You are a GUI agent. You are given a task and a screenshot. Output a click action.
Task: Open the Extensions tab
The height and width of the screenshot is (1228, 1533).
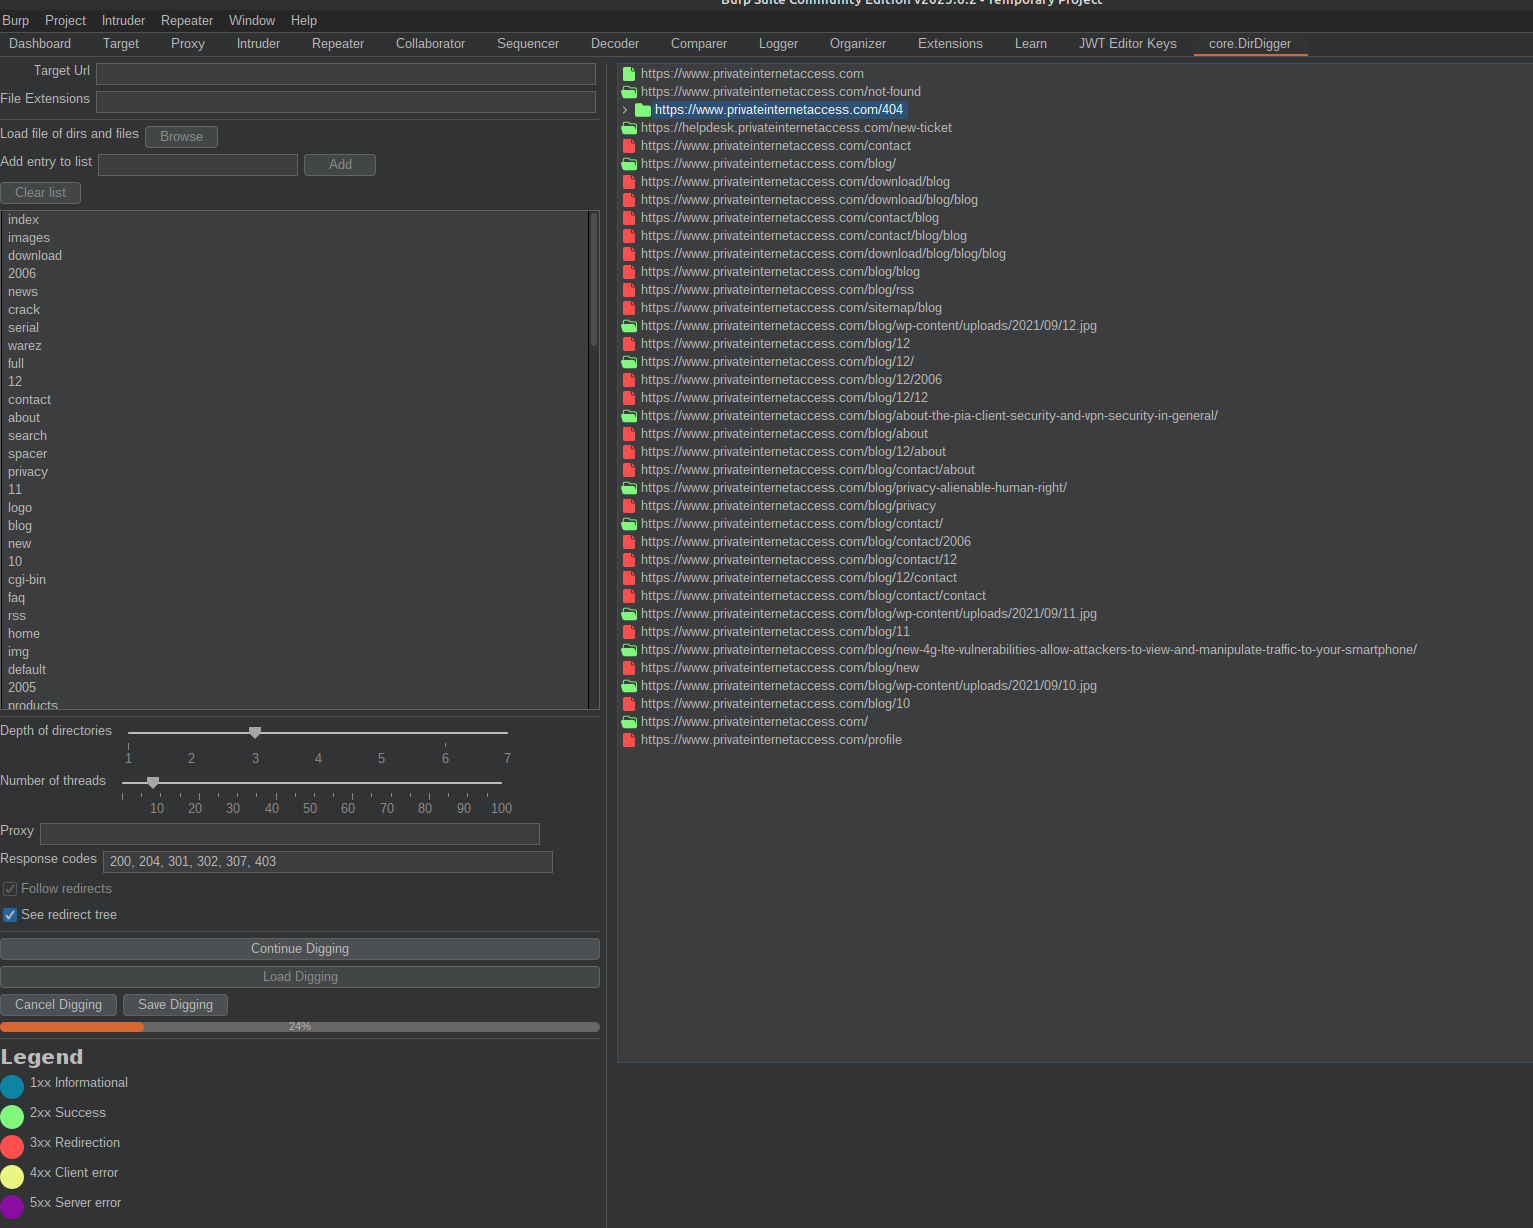coord(950,44)
